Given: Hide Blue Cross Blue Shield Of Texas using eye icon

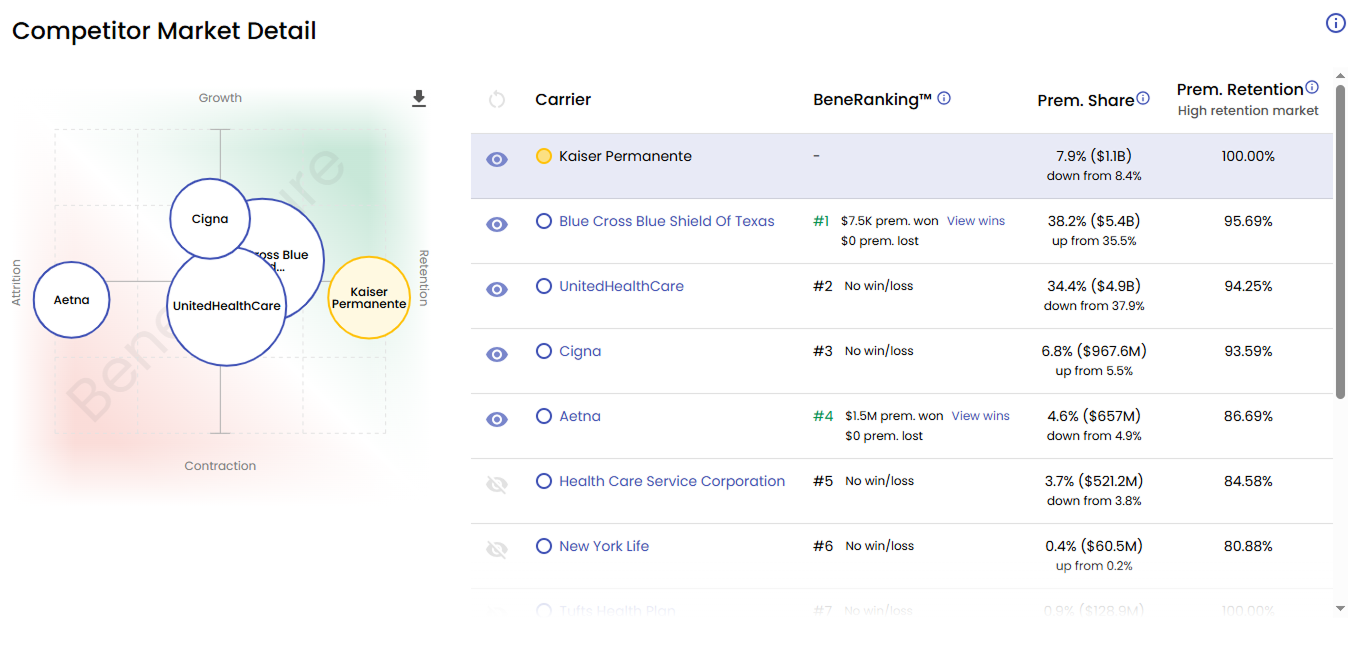Looking at the screenshot, I should click(x=496, y=223).
